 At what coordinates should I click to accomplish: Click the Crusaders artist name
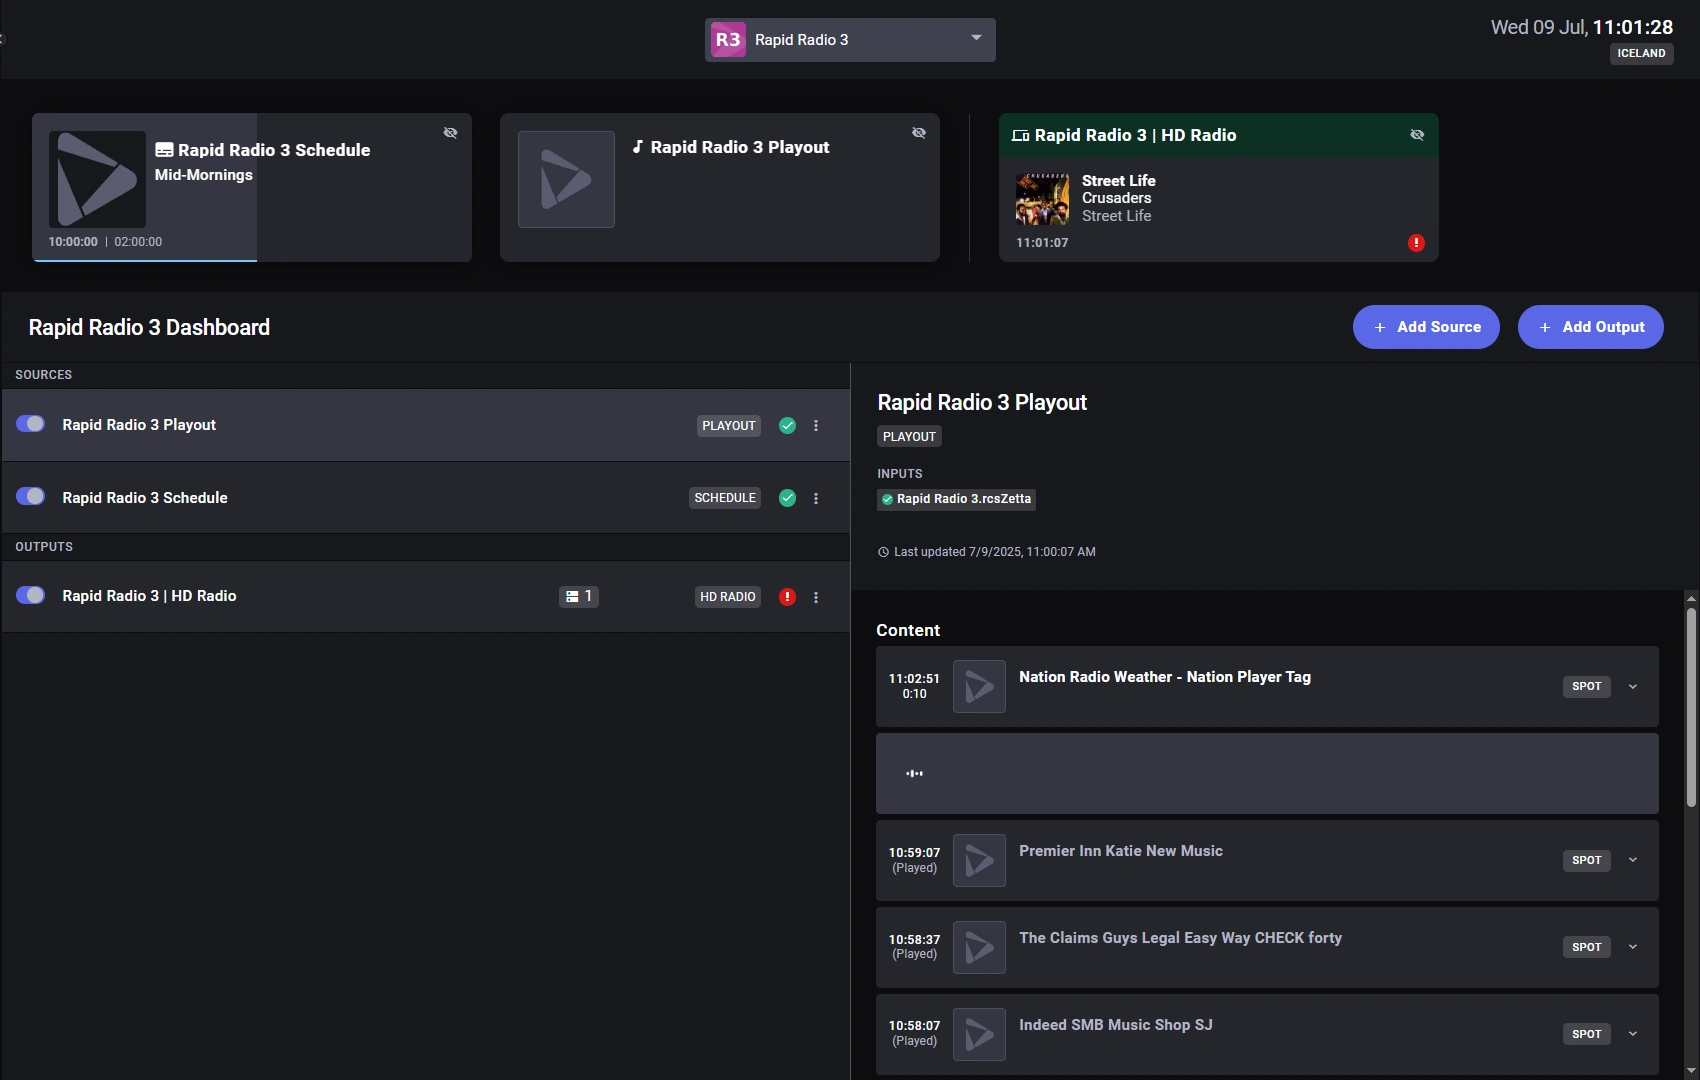click(1117, 198)
